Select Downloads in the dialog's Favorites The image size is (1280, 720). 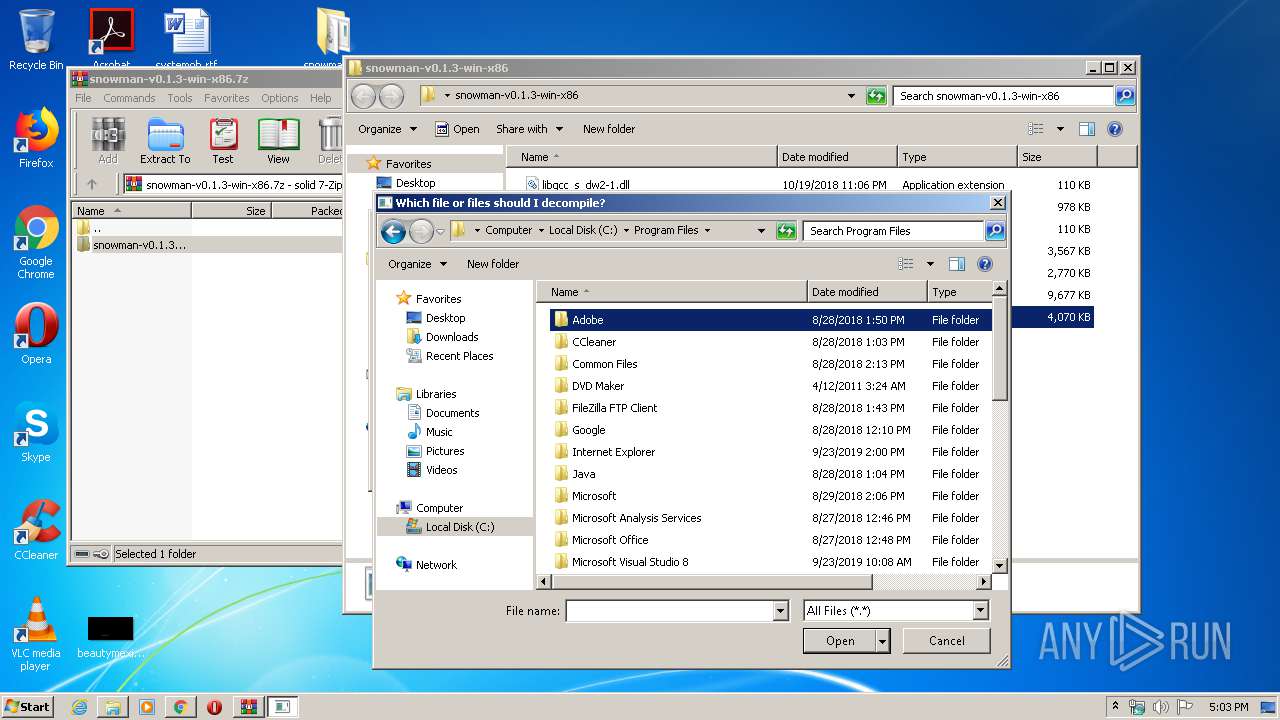[x=443, y=337]
